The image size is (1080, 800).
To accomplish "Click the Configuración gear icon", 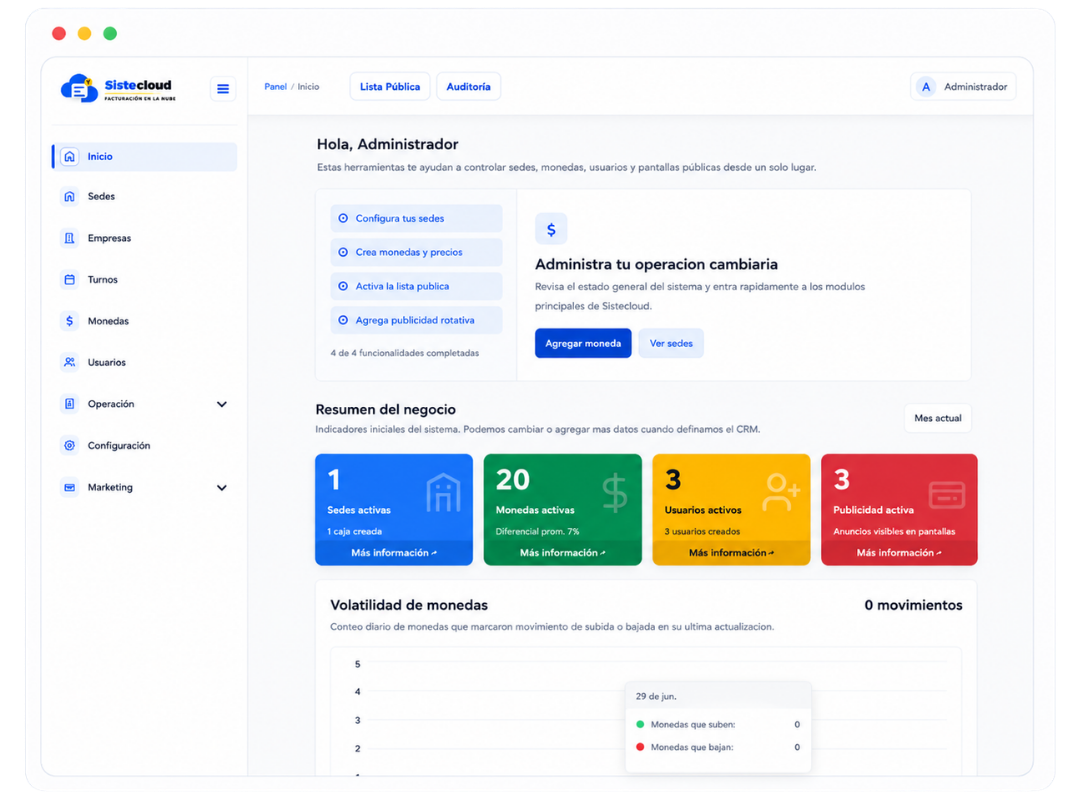I will point(70,446).
